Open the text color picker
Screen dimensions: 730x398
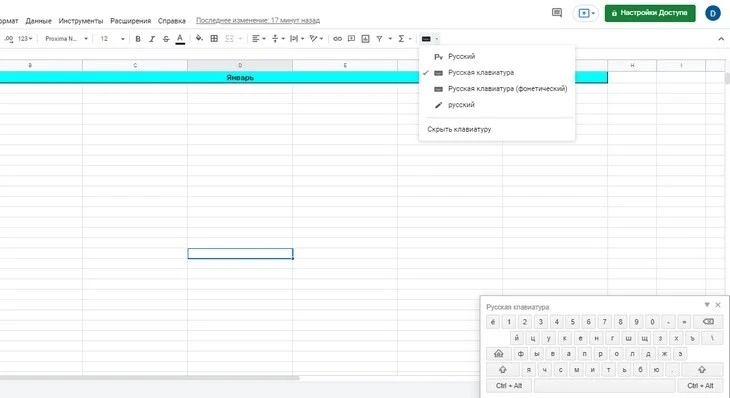[x=180, y=39]
